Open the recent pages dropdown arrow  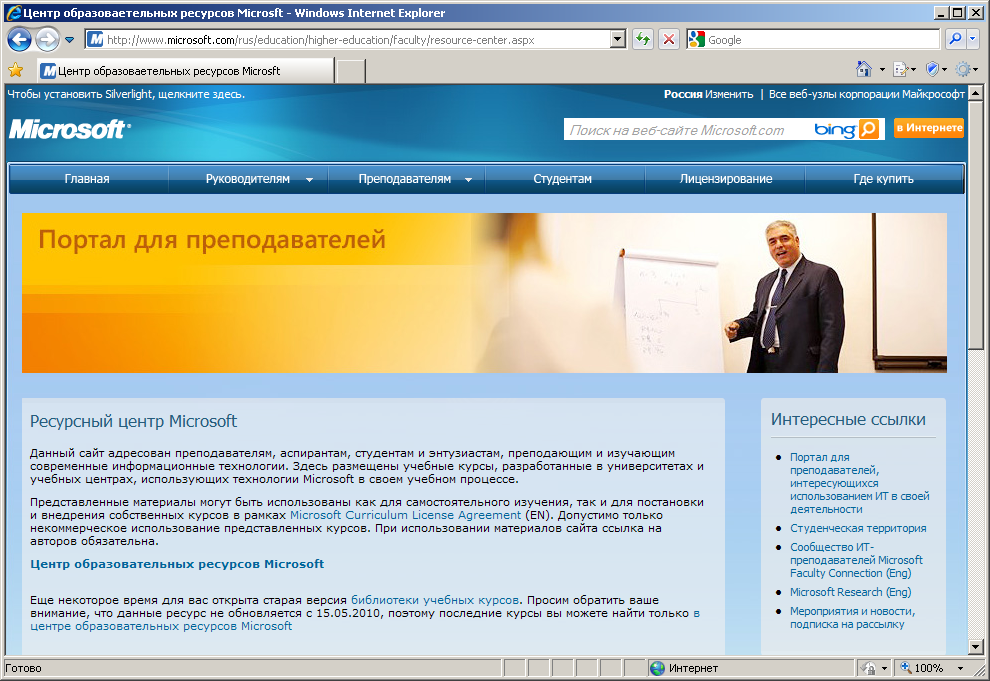coord(69,40)
